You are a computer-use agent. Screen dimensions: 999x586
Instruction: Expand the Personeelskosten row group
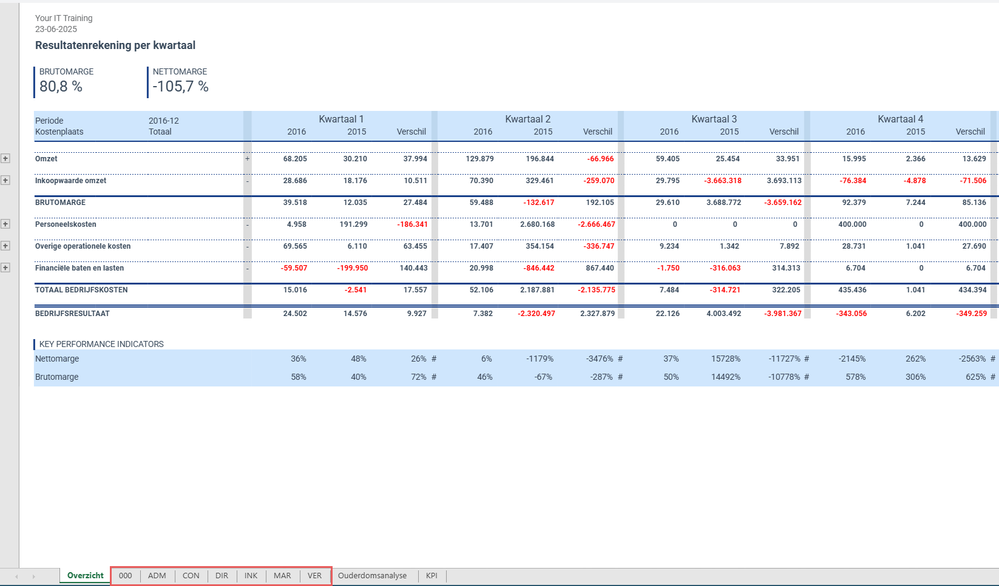coord(5,224)
